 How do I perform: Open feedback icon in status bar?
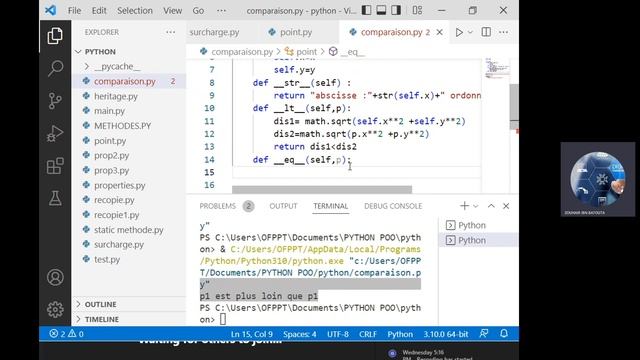pos(484,334)
